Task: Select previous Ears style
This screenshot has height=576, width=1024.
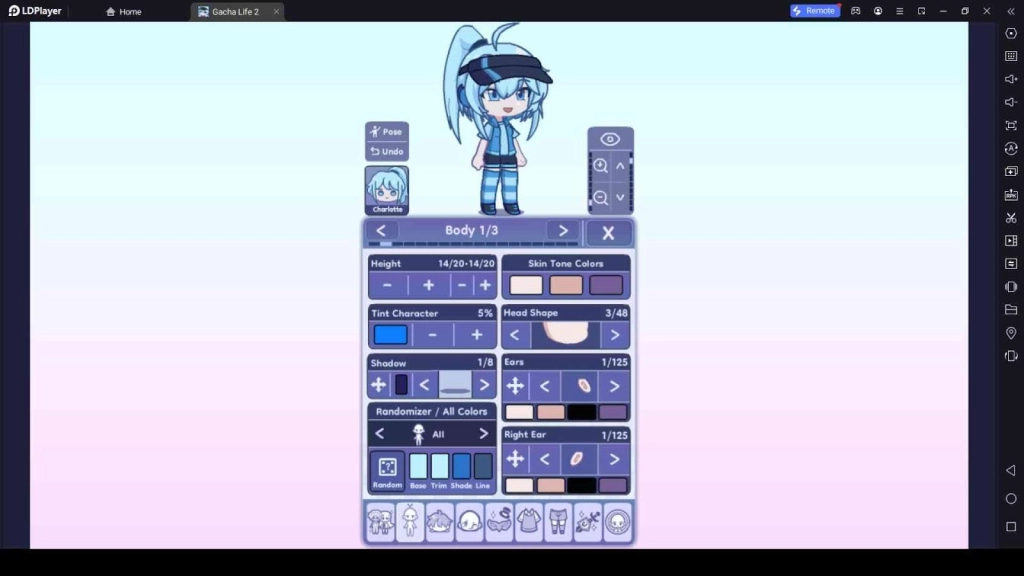Action: pos(545,386)
